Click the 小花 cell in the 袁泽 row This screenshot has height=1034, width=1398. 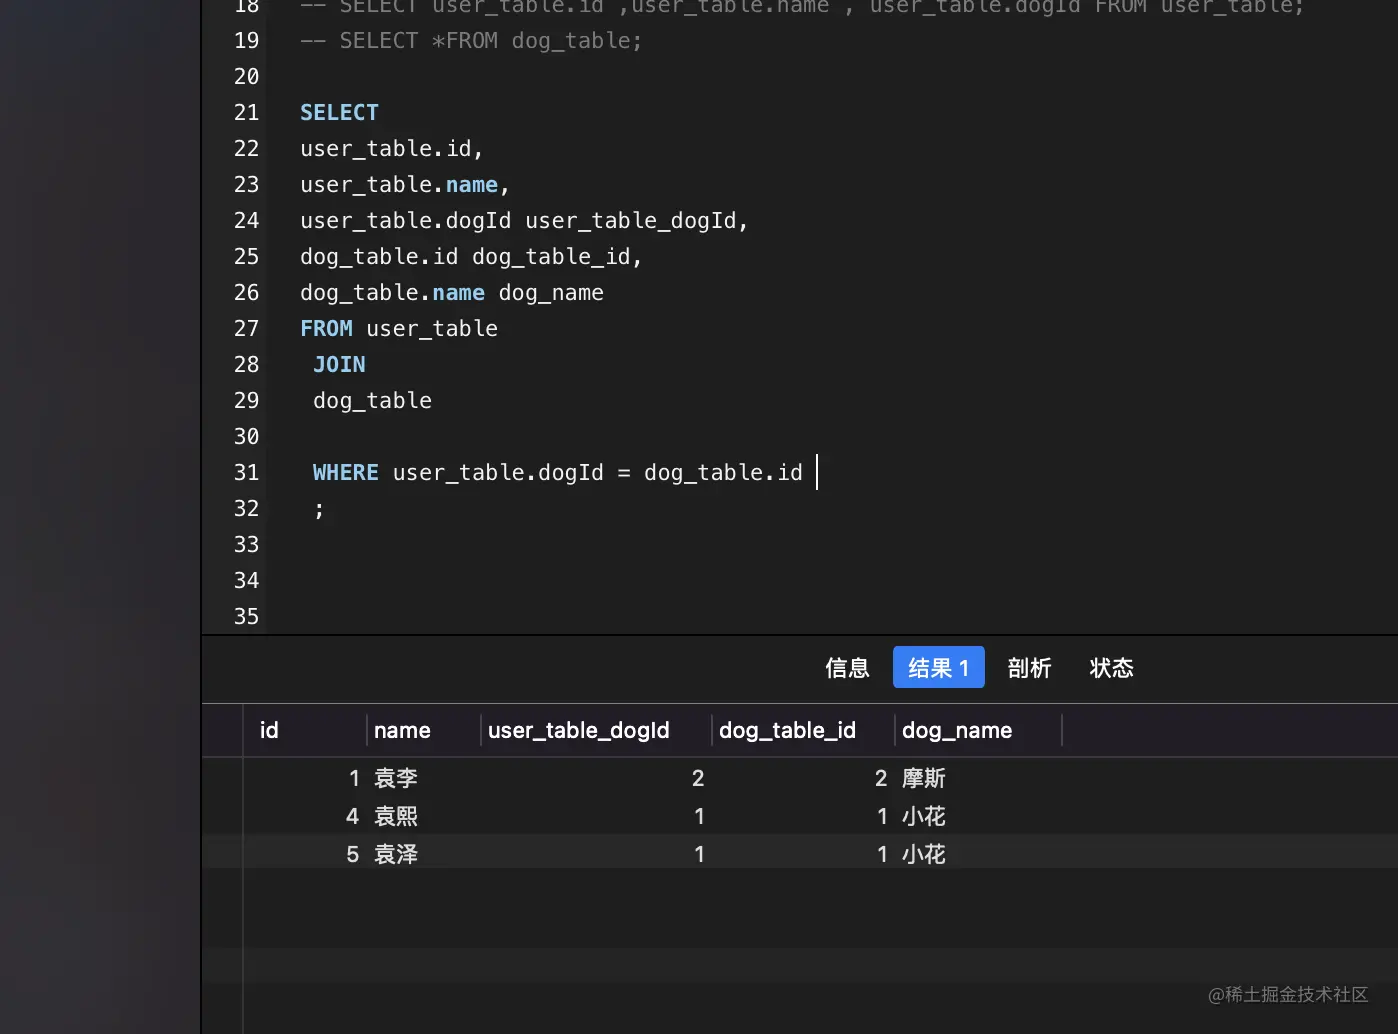[924, 854]
